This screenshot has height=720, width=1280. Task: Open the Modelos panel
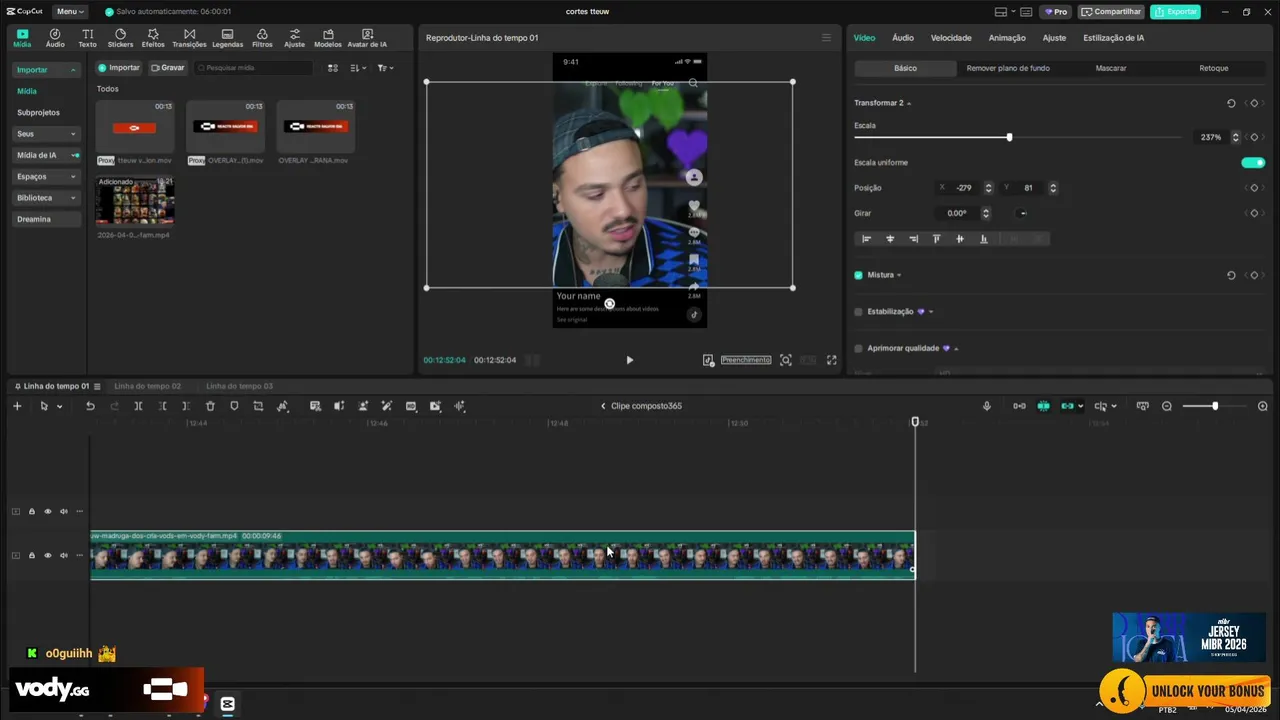327,38
